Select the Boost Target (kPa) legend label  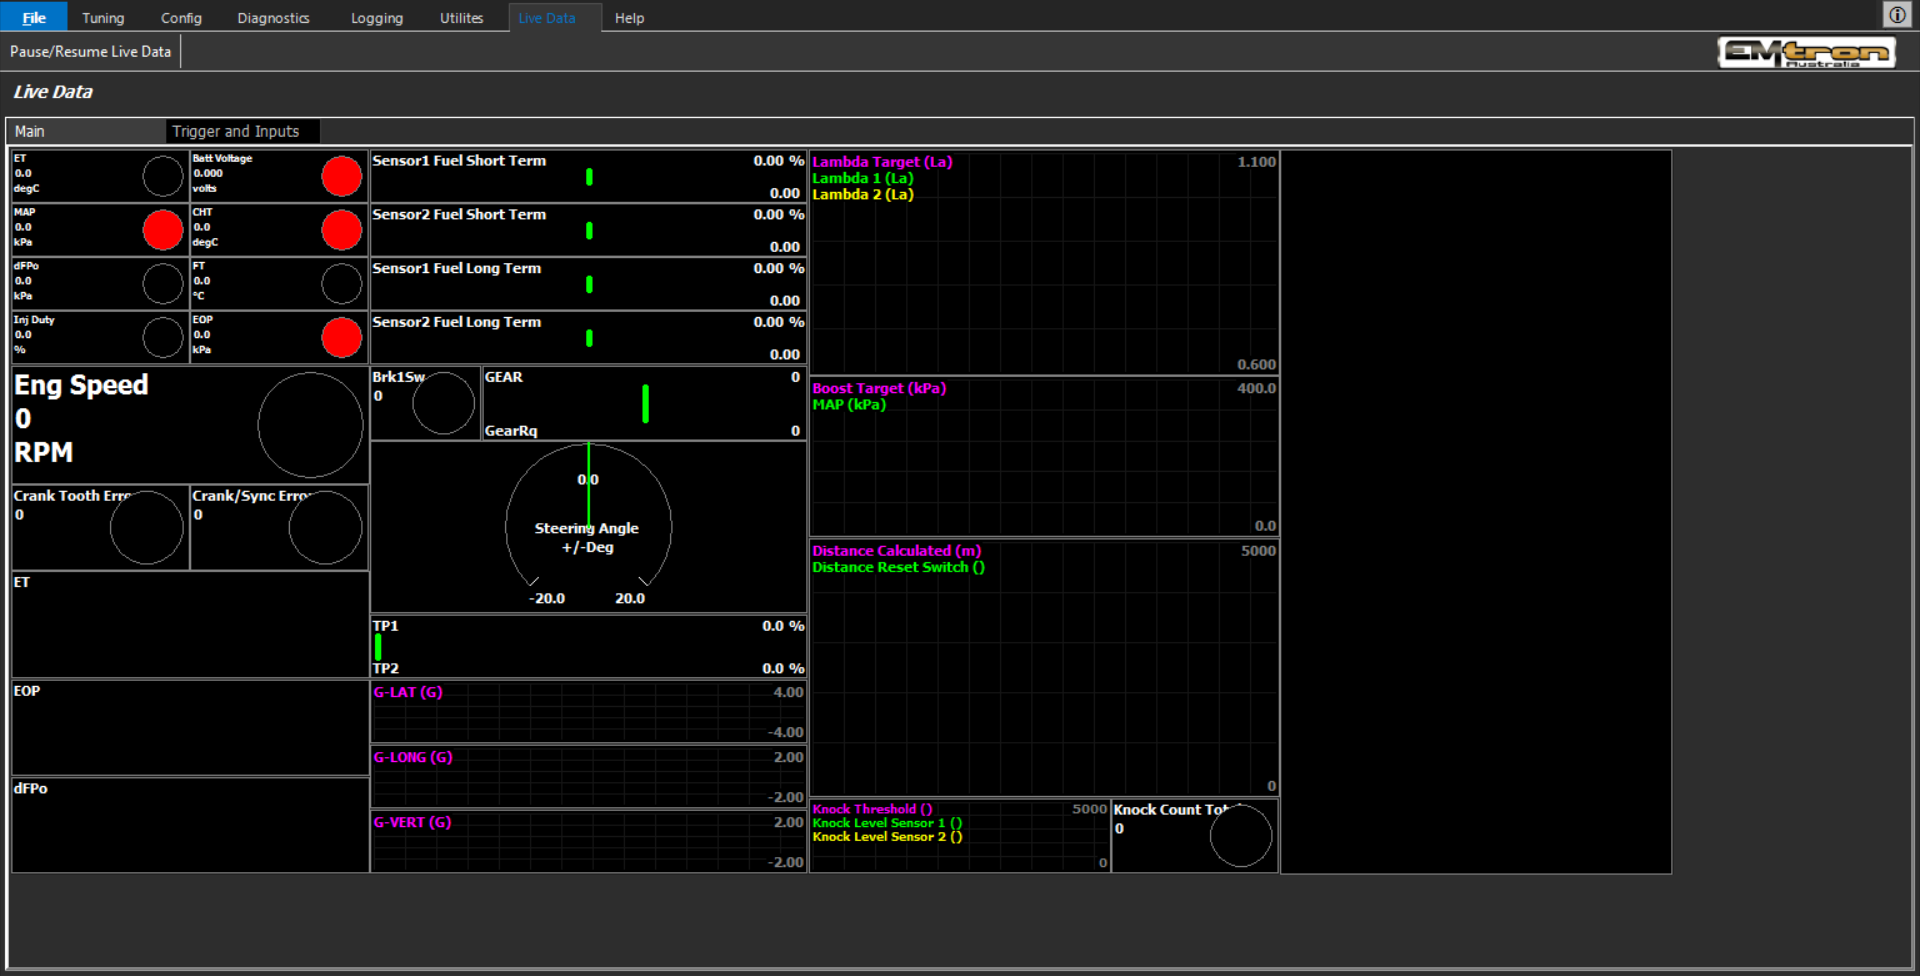tap(879, 388)
